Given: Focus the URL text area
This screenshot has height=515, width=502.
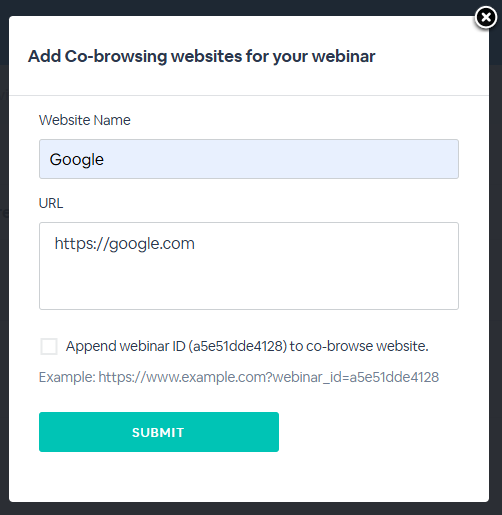Looking at the screenshot, I should 249,266.
